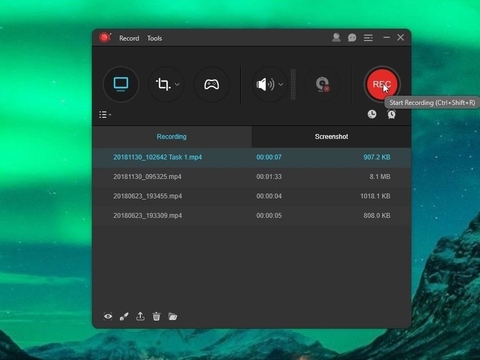Open the feedback chat bubble icon
Viewport: 480px width, 360px height.
pyautogui.click(x=352, y=38)
